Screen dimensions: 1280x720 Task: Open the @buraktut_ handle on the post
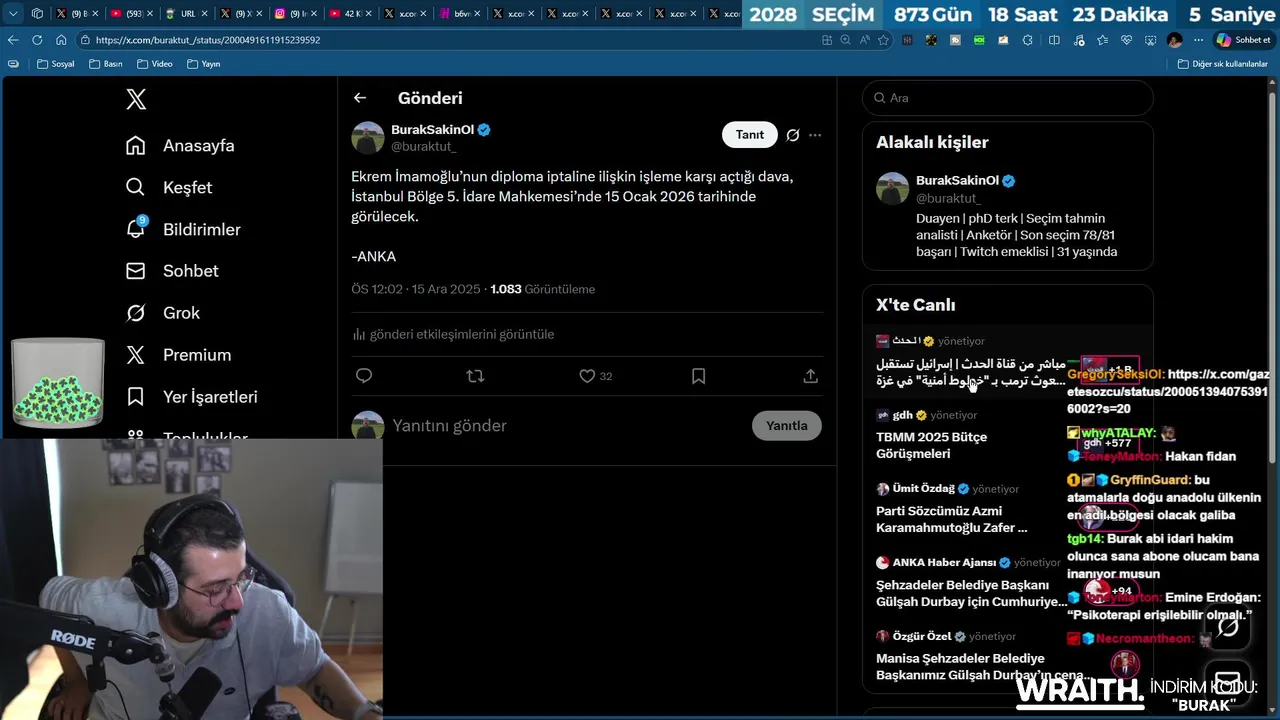(x=423, y=147)
